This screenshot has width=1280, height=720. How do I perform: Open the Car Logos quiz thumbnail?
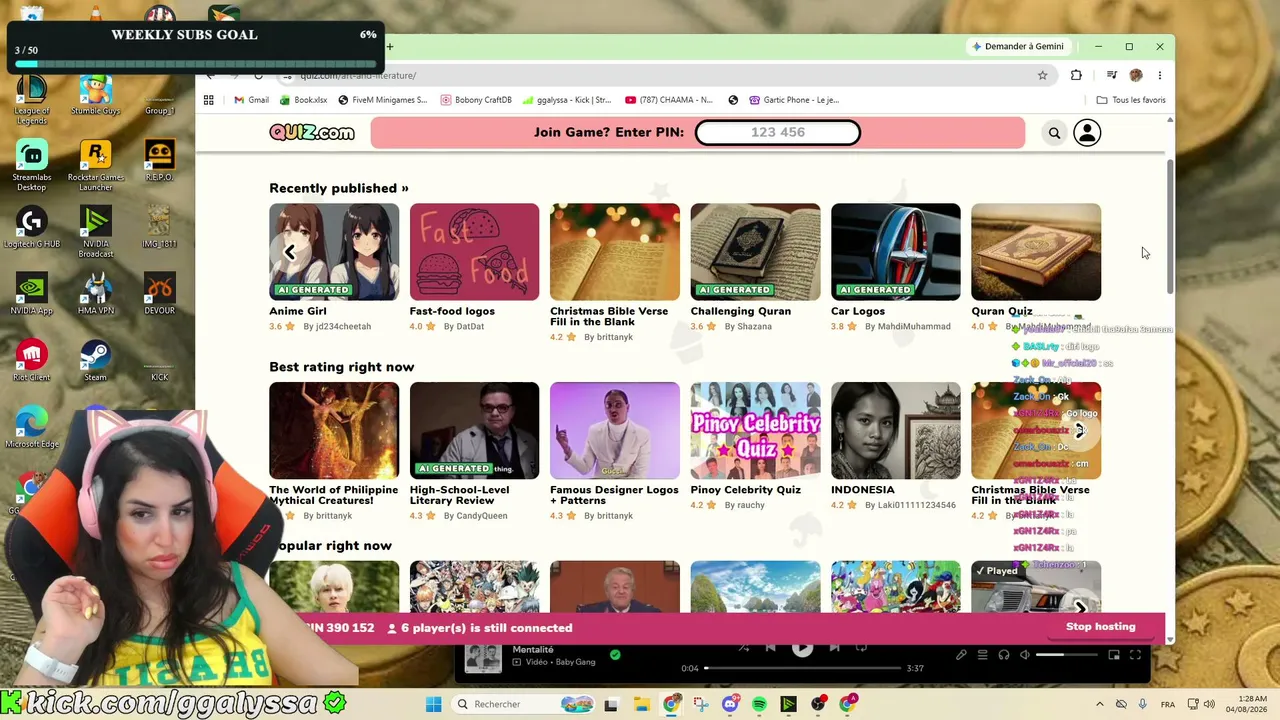tap(895, 252)
